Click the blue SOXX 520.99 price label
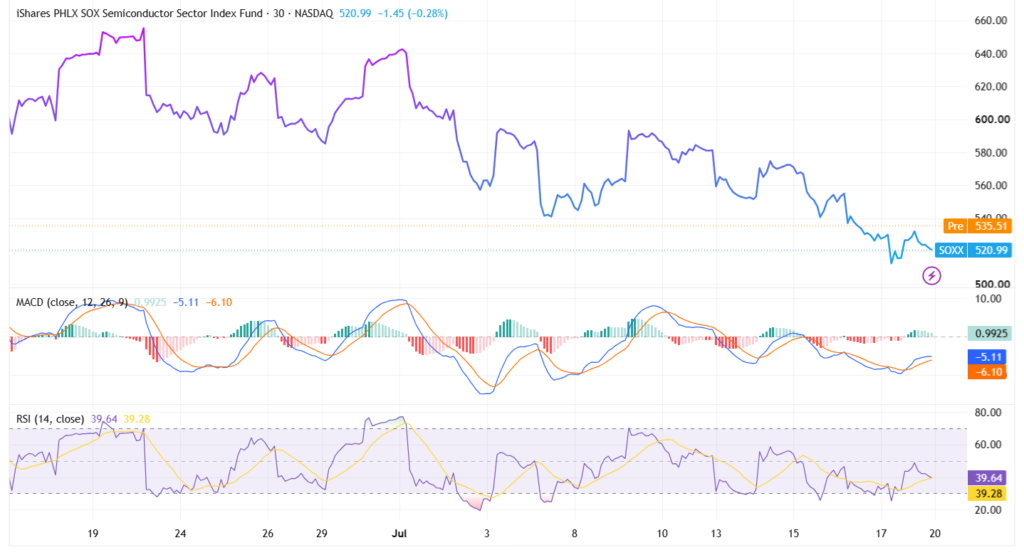This screenshot has width=1024, height=555. click(973, 250)
